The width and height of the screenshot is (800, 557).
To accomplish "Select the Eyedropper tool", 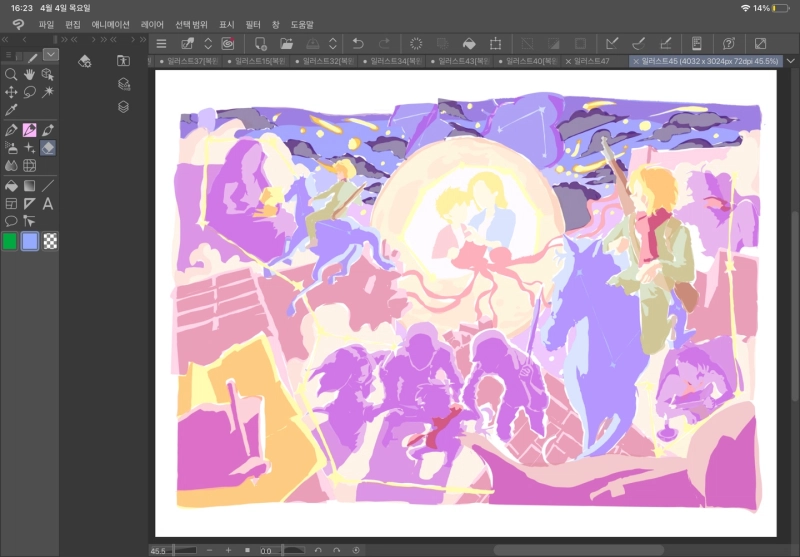I will point(11,110).
